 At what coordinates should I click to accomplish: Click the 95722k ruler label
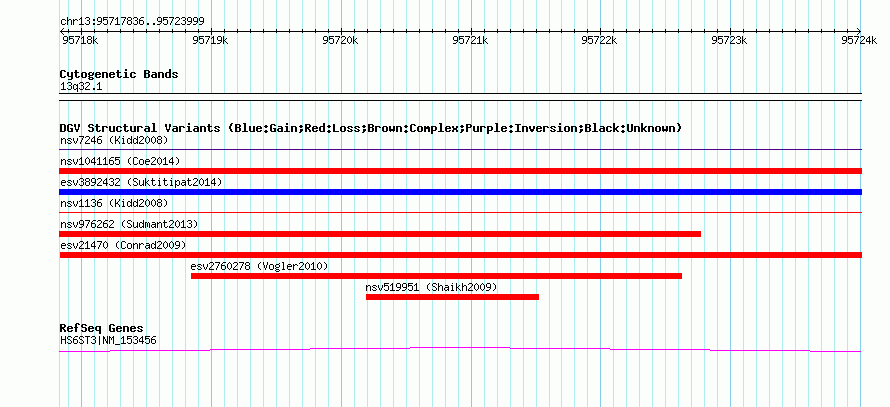600,40
